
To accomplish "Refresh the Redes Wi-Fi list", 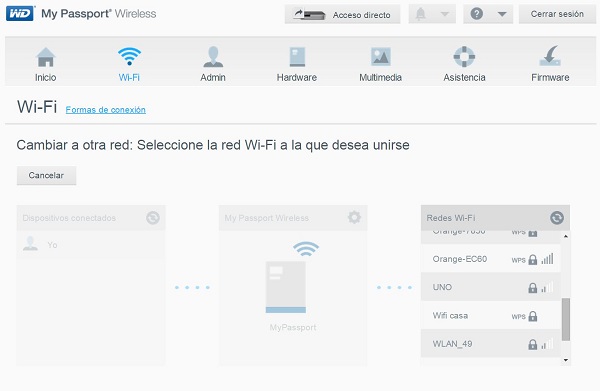I will (x=557, y=218).
